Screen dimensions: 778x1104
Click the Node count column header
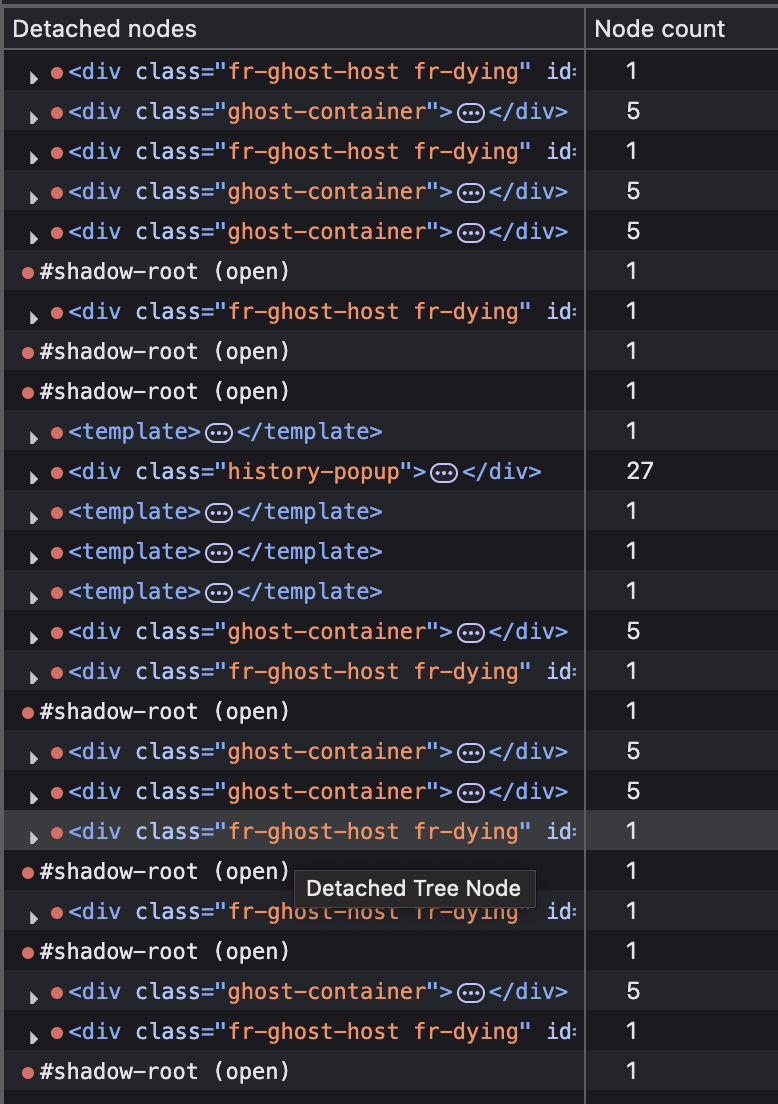tap(660, 29)
